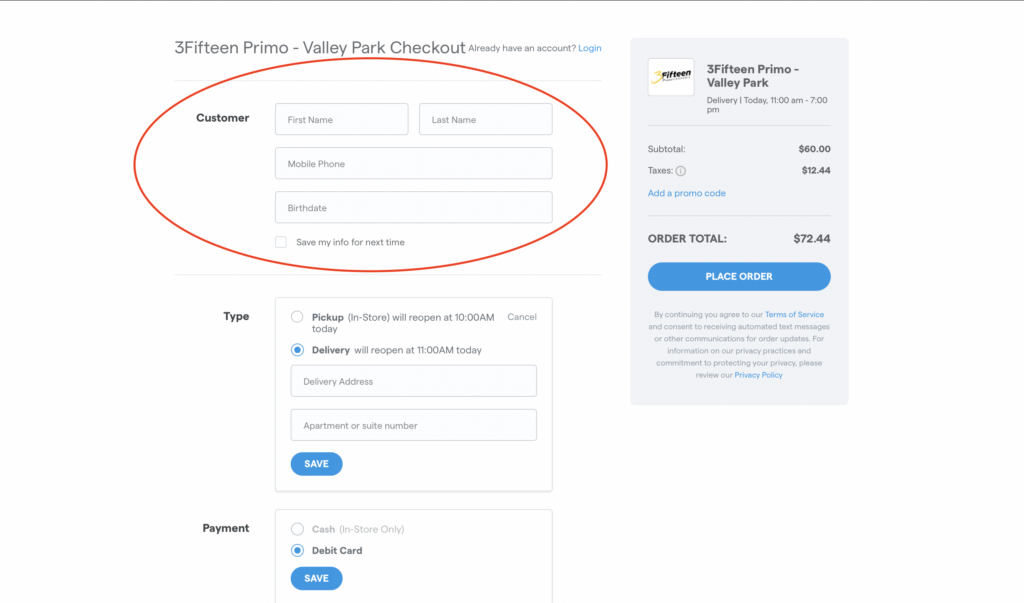Image resolution: width=1024 pixels, height=603 pixels.
Task: Choose Debit Card payment option
Action: [x=297, y=550]
